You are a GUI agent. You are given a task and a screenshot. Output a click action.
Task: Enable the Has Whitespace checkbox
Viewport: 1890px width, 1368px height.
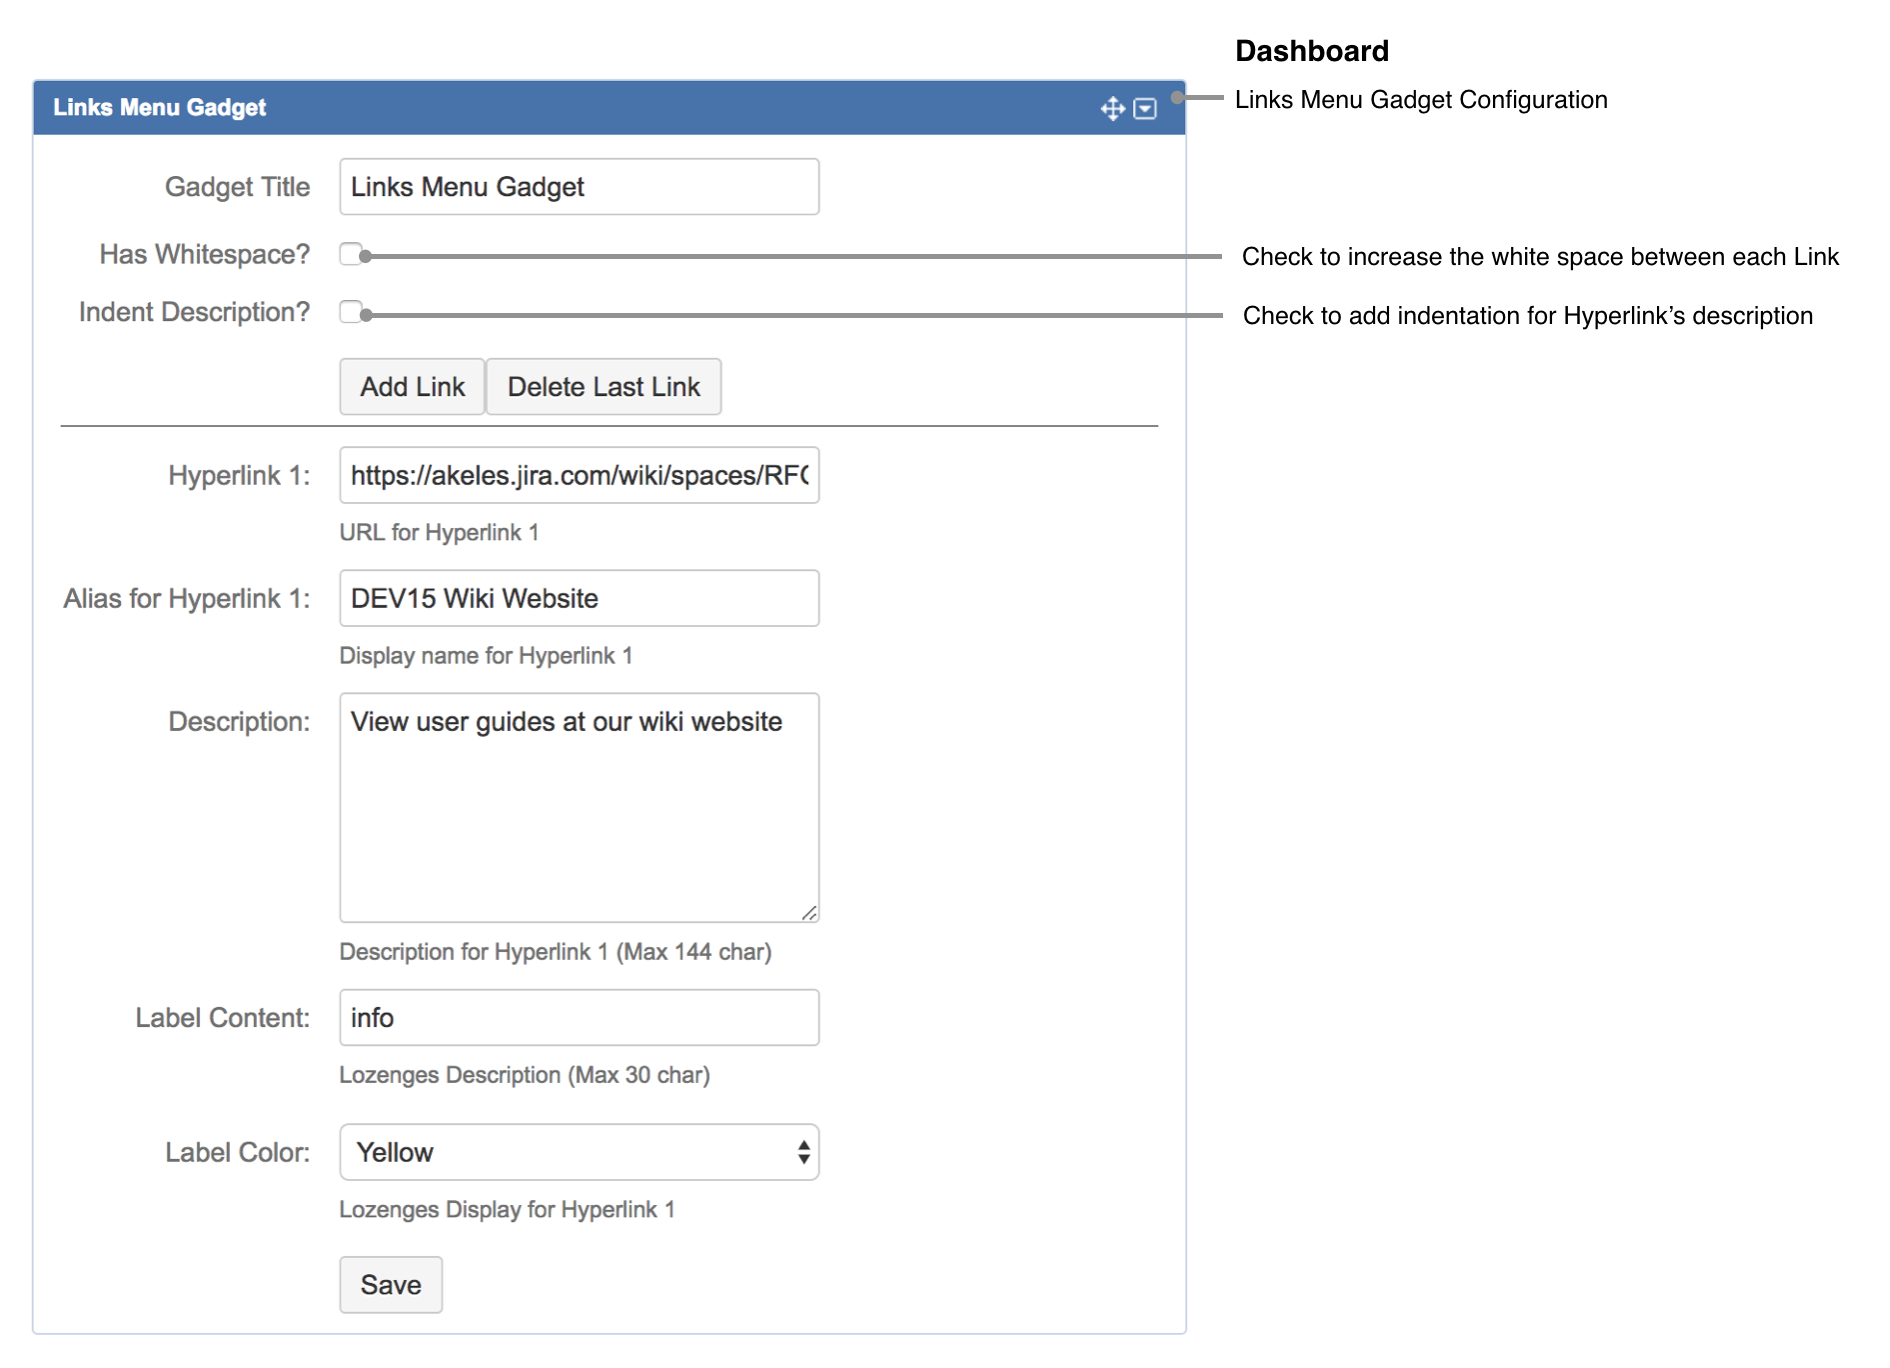[352, 254]
